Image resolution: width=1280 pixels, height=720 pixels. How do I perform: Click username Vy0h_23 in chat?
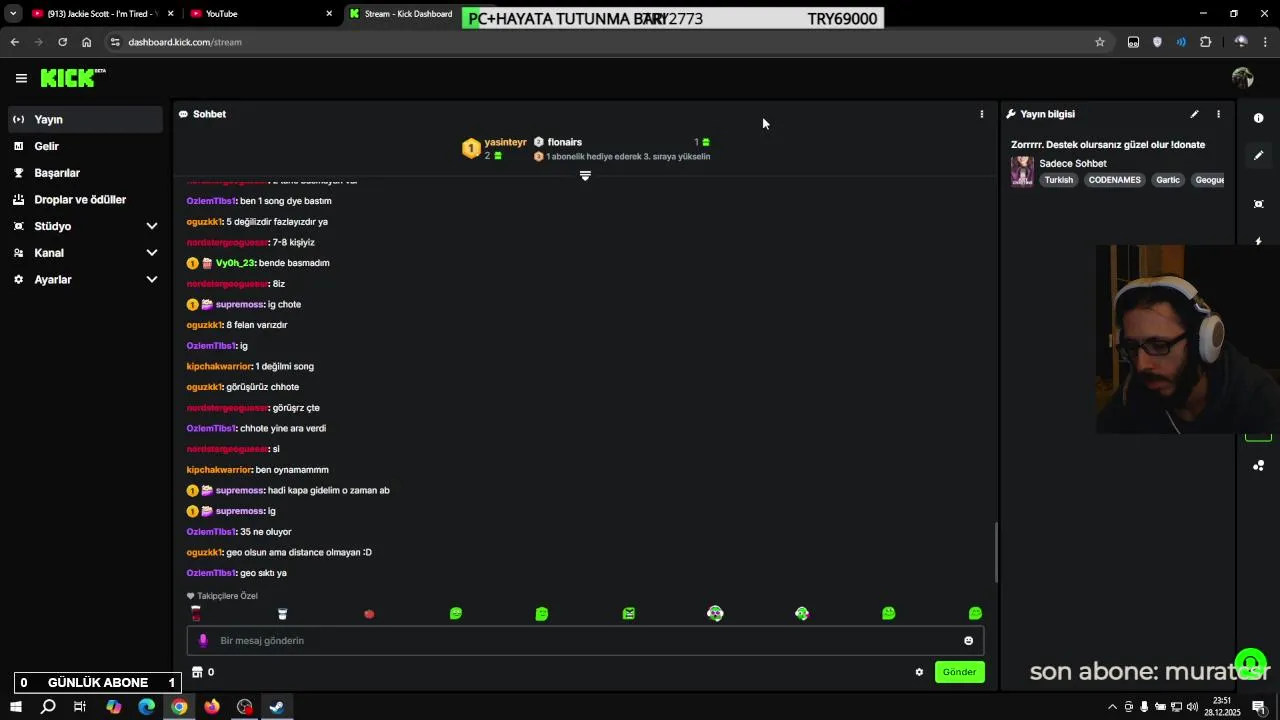point(235,263)
